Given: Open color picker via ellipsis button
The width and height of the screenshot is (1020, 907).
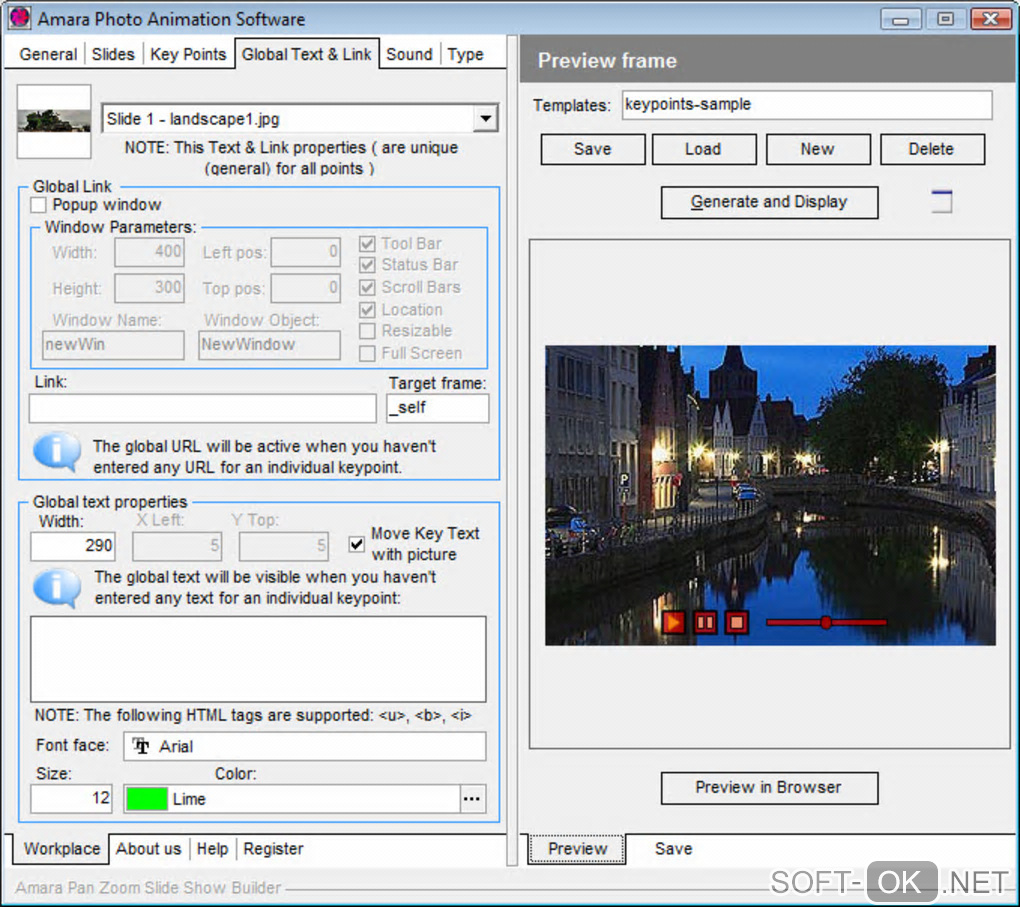Looking at the screenshot, I should click(x=472, y=799).
